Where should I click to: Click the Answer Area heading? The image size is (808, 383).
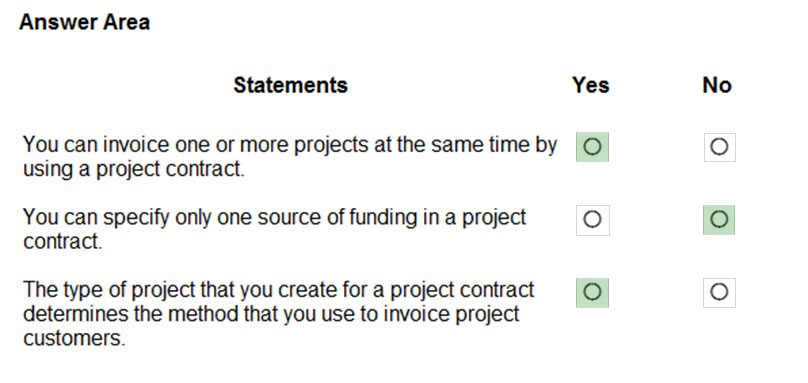click(x=85, y=22)
